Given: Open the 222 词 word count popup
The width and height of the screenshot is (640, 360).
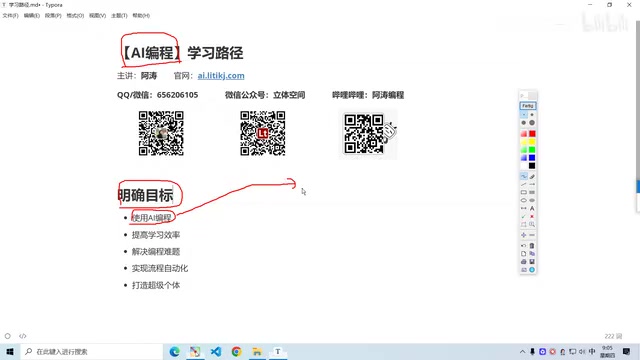Looking at the screenshot, I should click(x=613, y=336).
